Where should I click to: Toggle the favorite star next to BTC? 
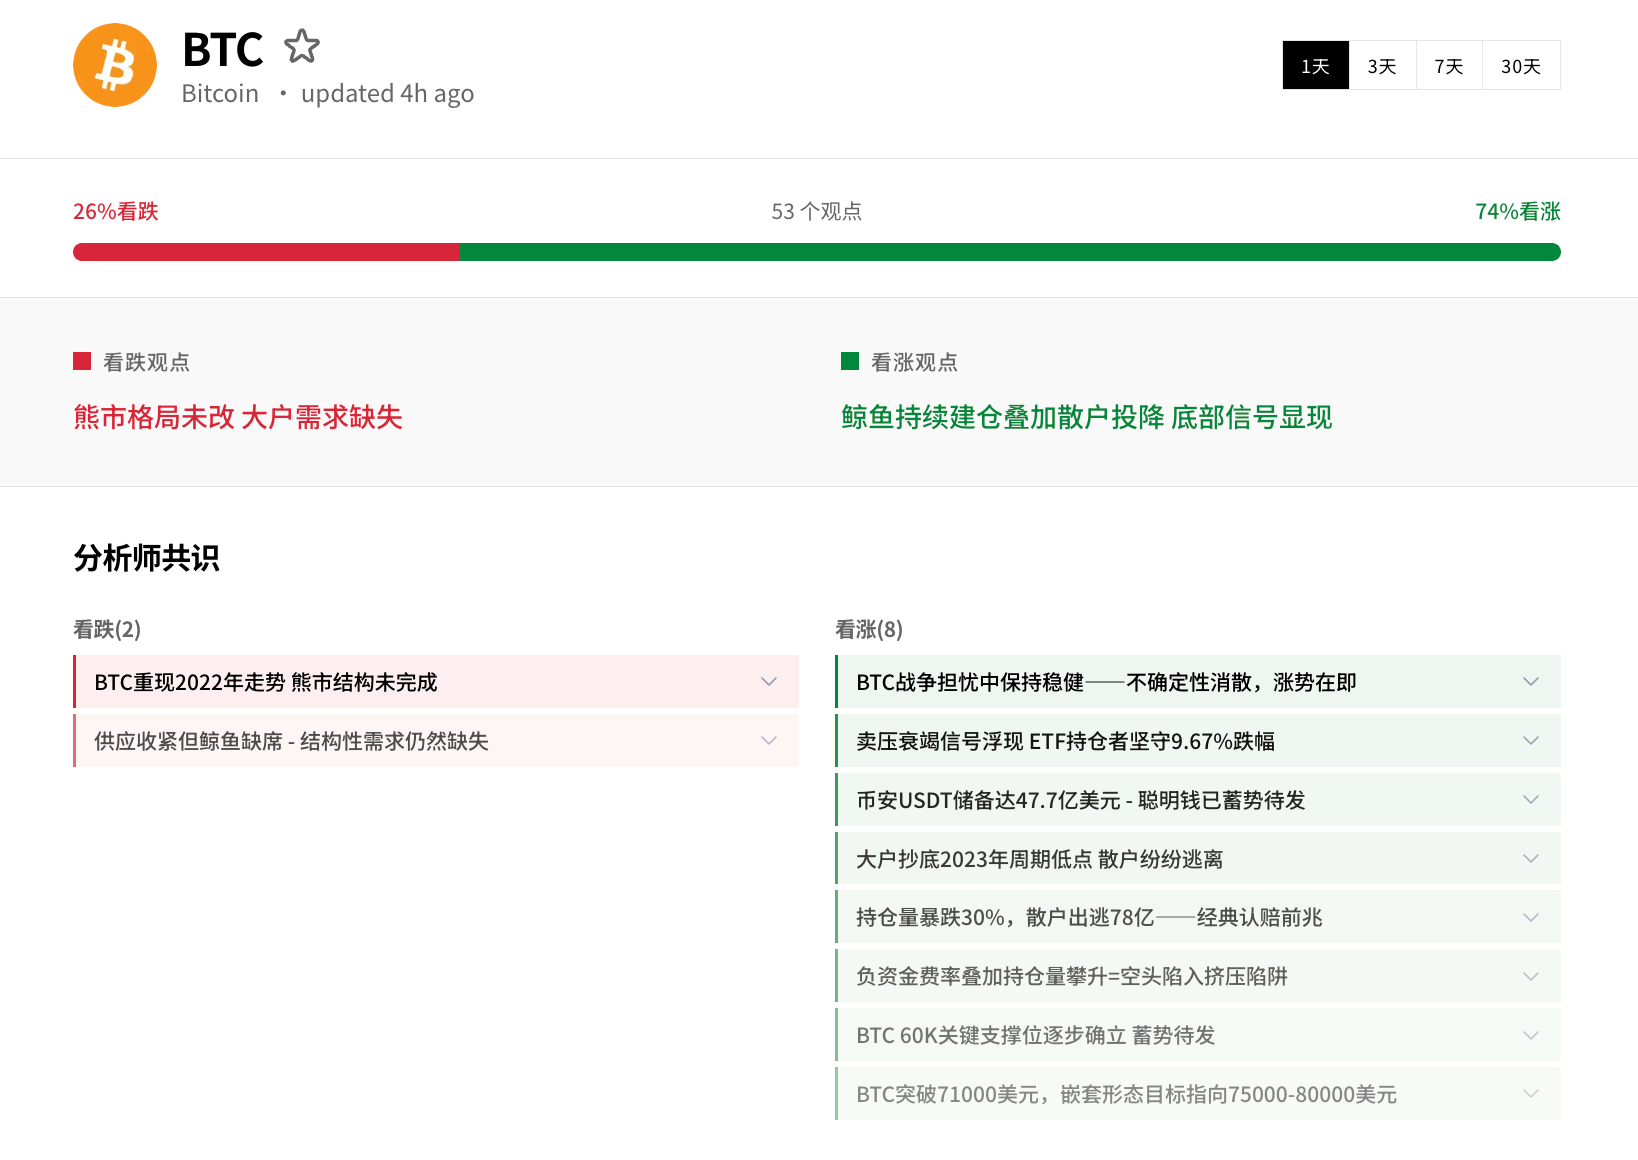[301, 47]
